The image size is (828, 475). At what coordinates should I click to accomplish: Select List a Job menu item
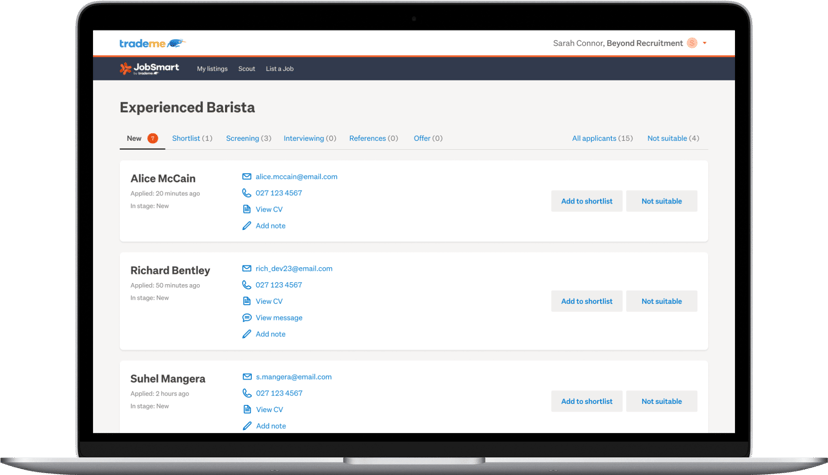coord(280,69)
